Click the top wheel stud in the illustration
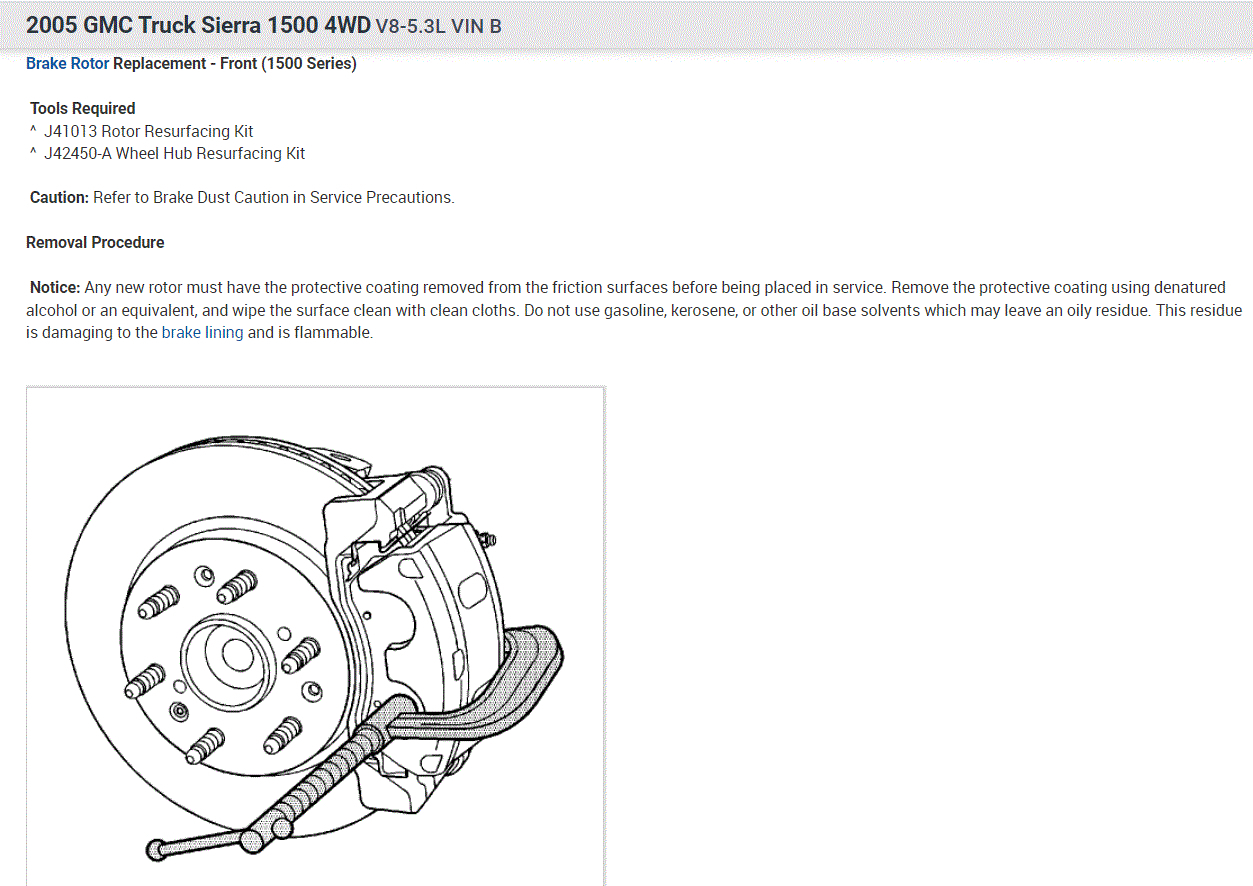Image resolution: width=1253 pixels, height=886 pixels. click(239, 583)
